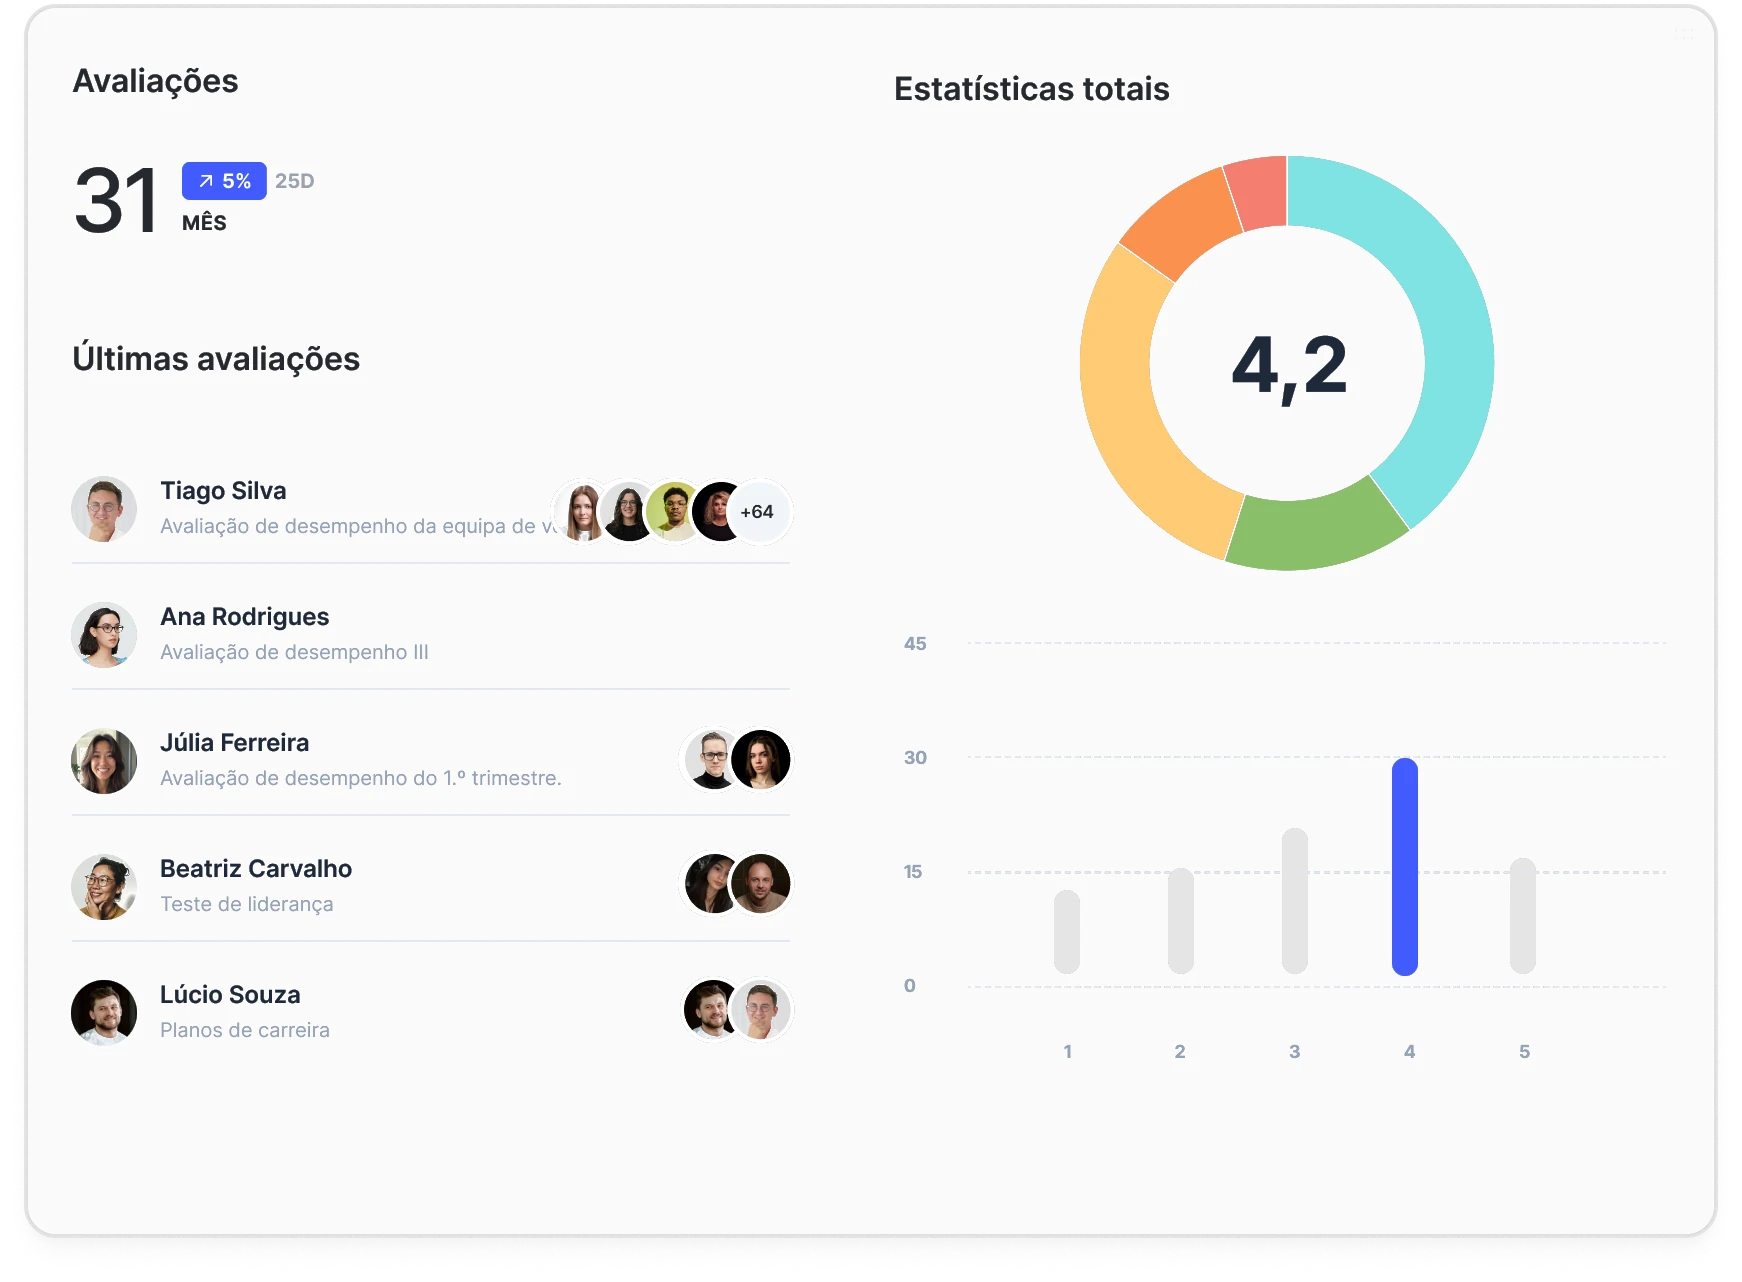Image resolution: width=1742 pixels, height=1282 pixels.
Task: Open the 'Lúcio Souza' name
Action: [x=230, y=995]
